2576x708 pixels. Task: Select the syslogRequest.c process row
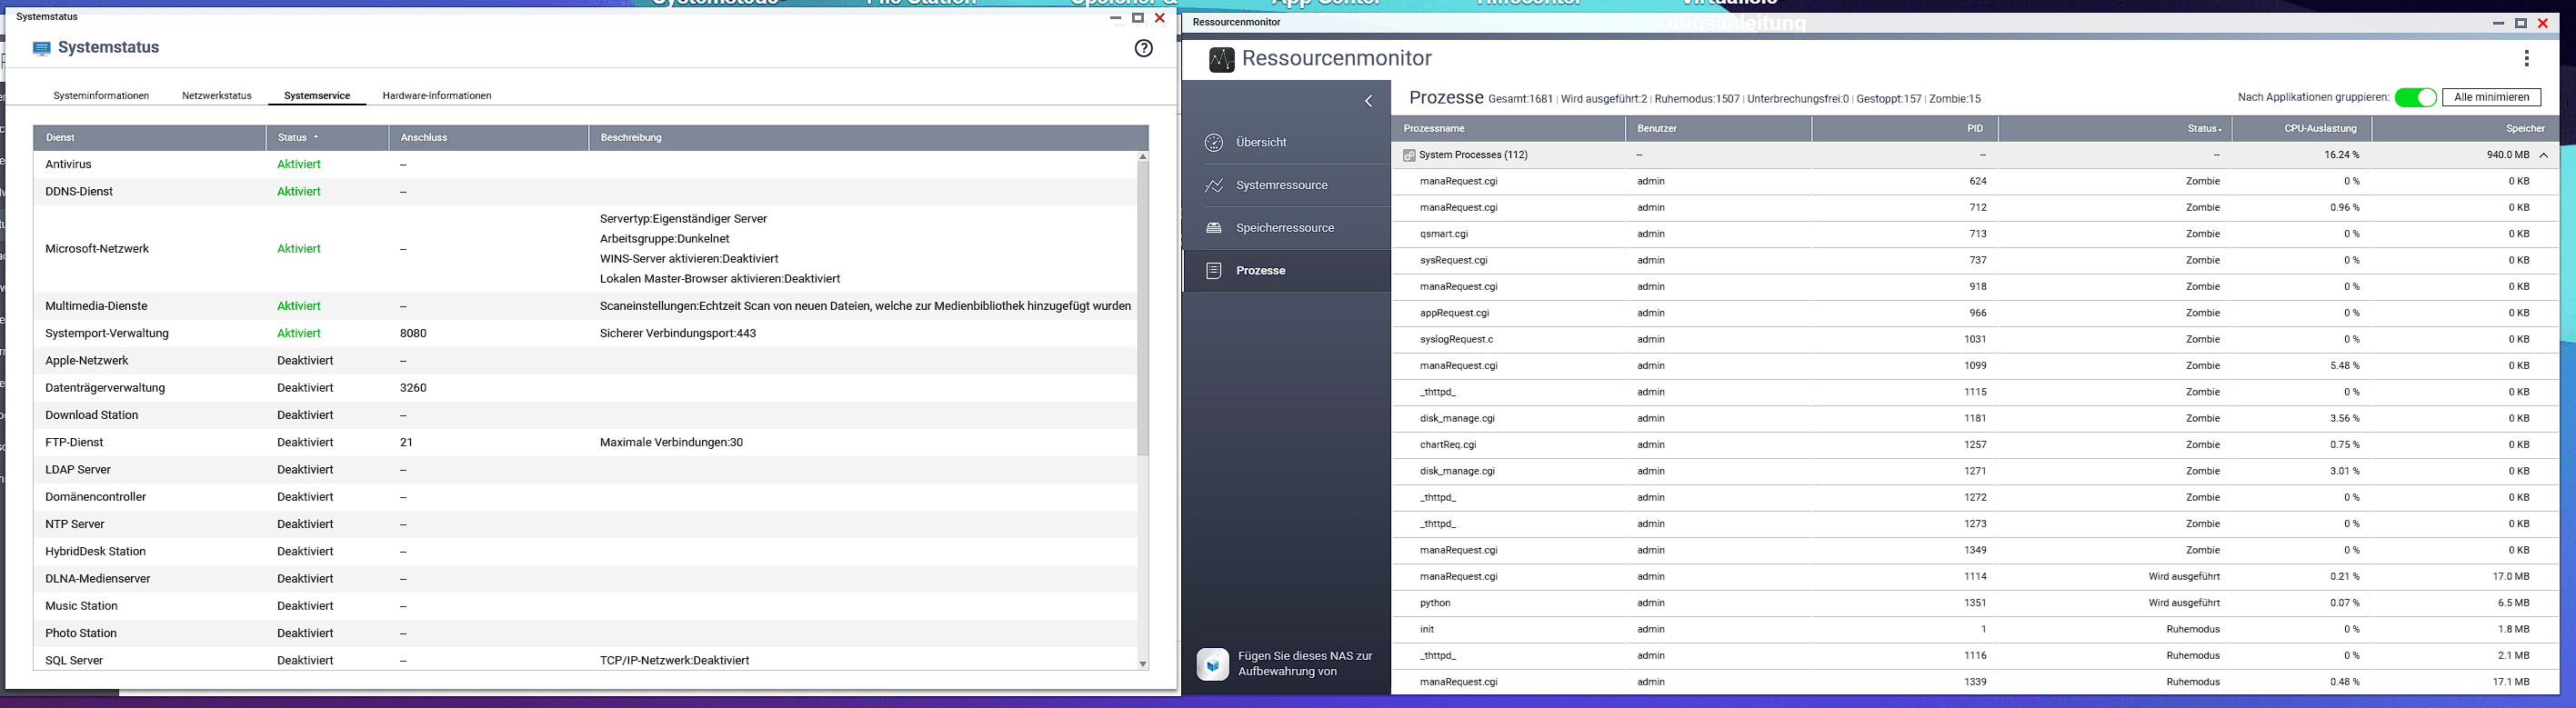1975,340
